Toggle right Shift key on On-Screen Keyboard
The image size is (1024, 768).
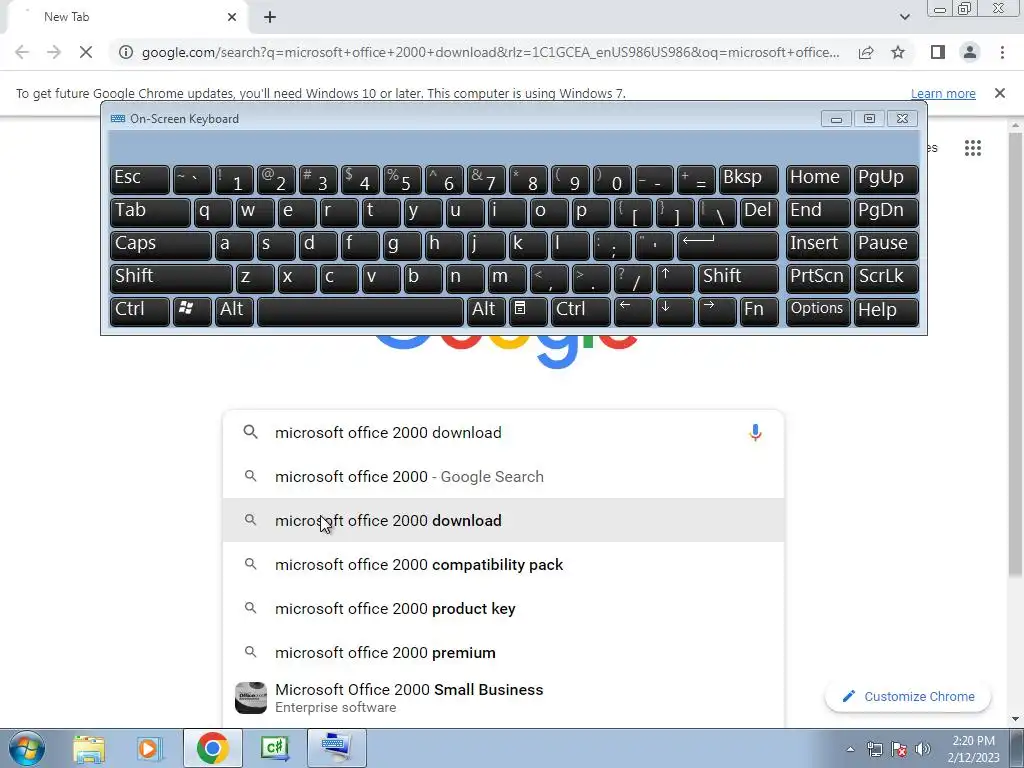point(738,278)
